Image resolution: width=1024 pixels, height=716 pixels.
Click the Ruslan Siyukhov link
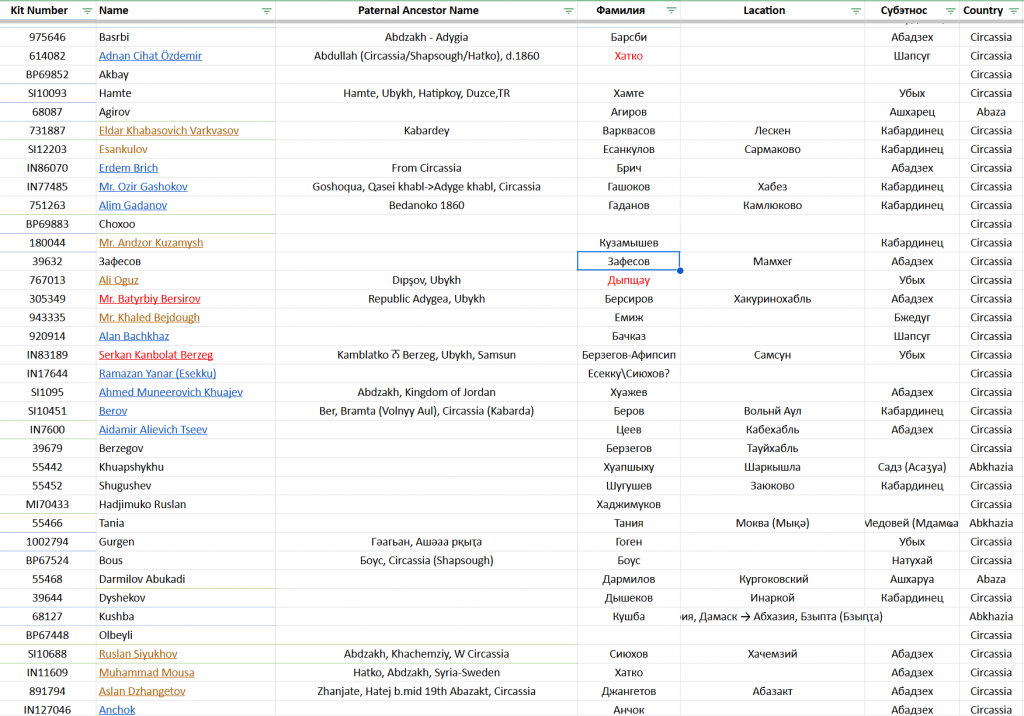[138, 654]
